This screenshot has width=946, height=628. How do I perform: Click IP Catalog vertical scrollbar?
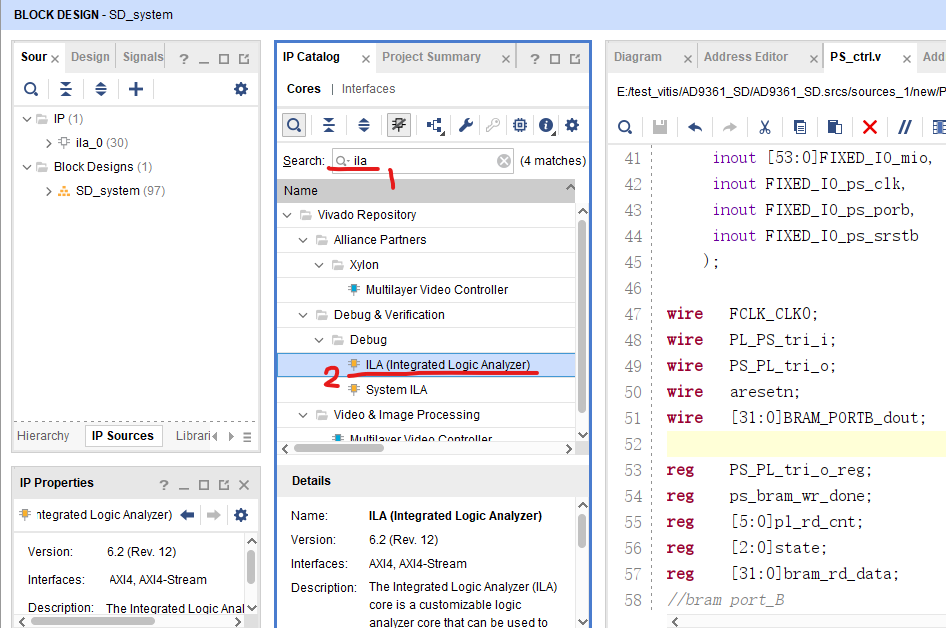tap(582, 317)
